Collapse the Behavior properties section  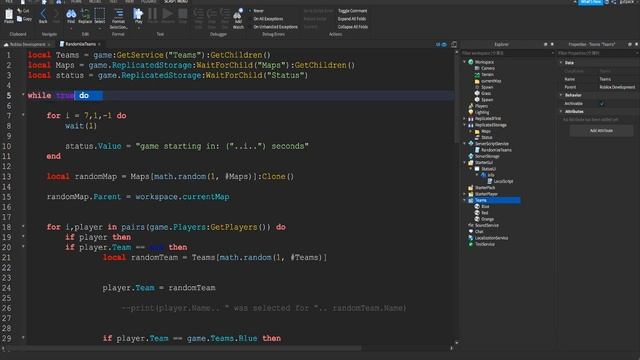pos(561,95)
